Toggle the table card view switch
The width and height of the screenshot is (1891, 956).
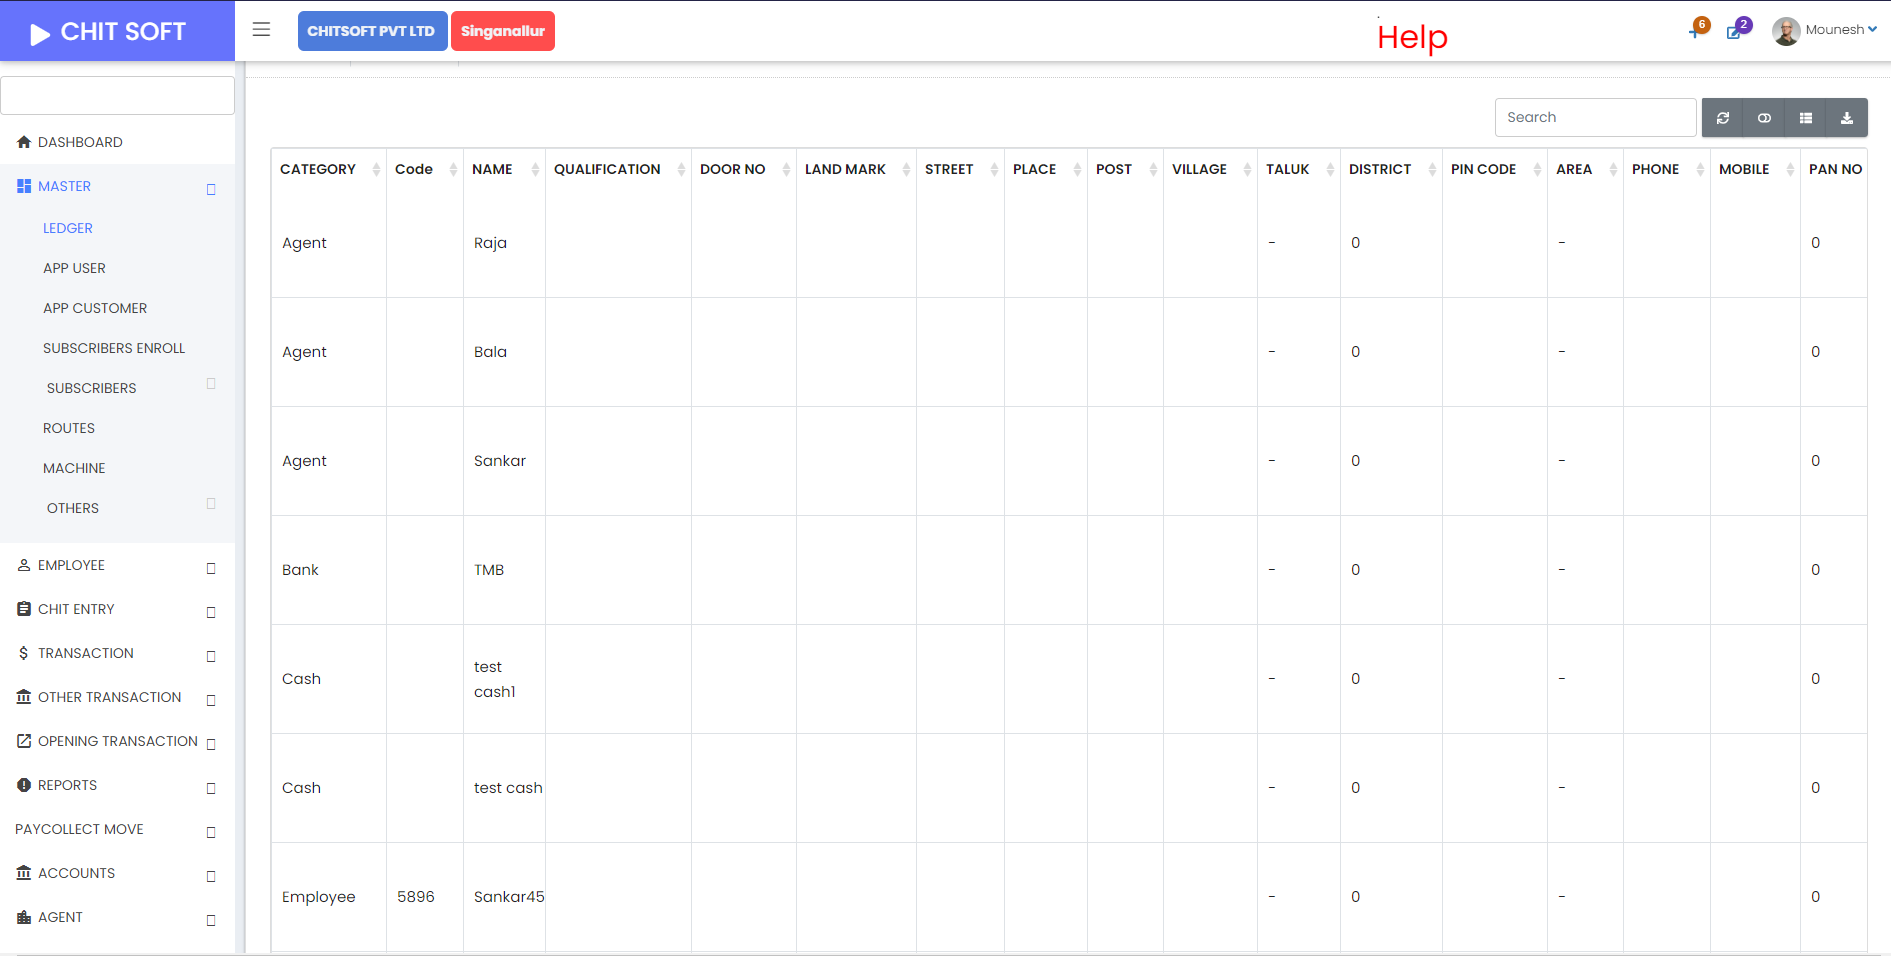(1764, 118)
